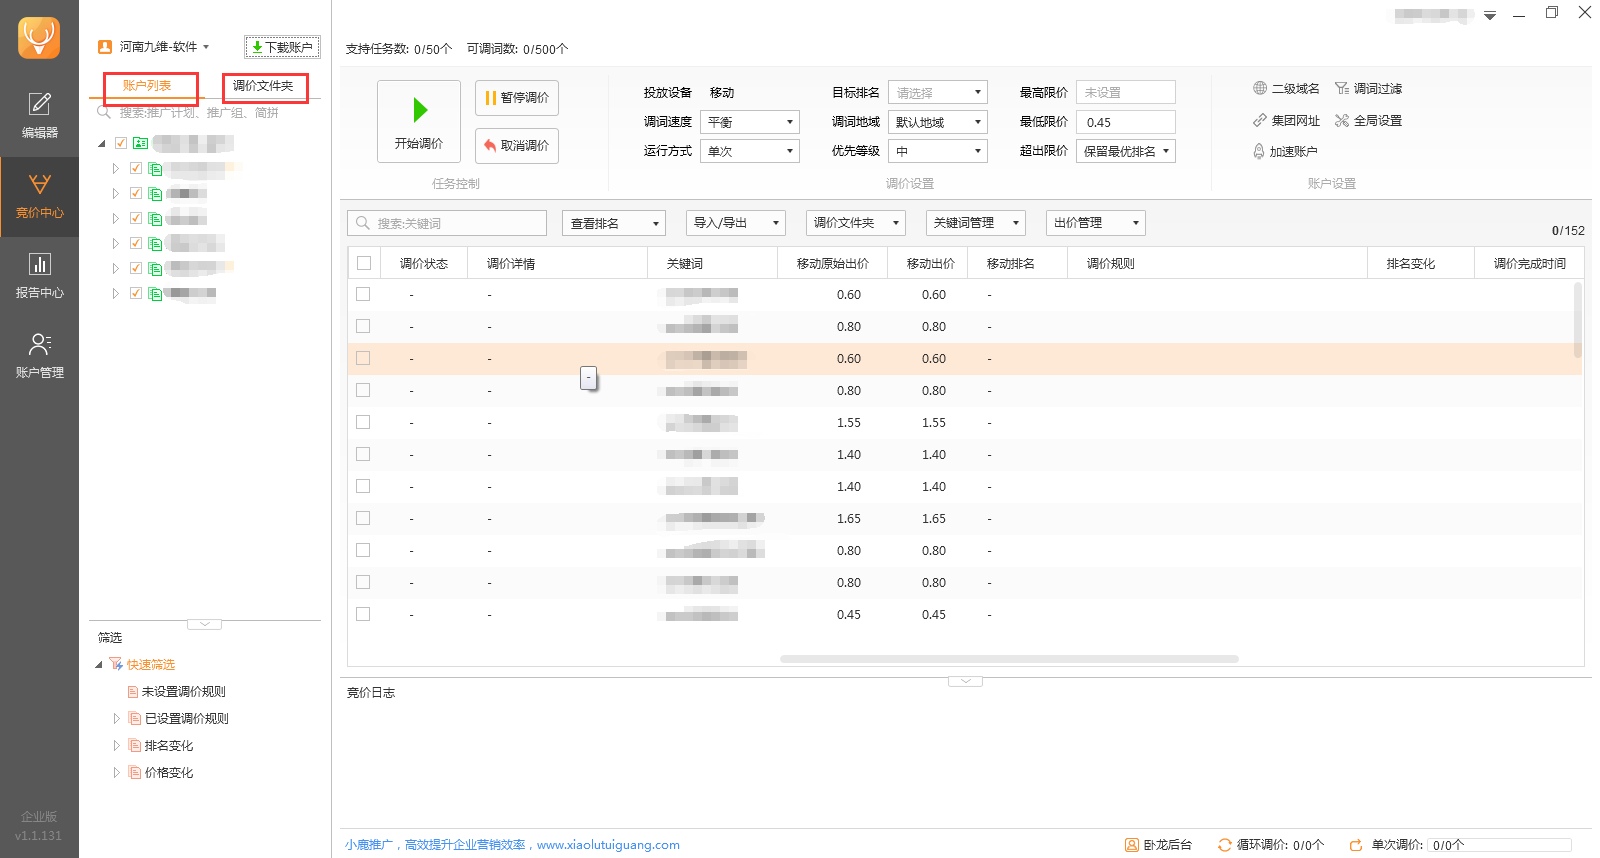Click the search magnifier in keyword search box

(363, 223)
